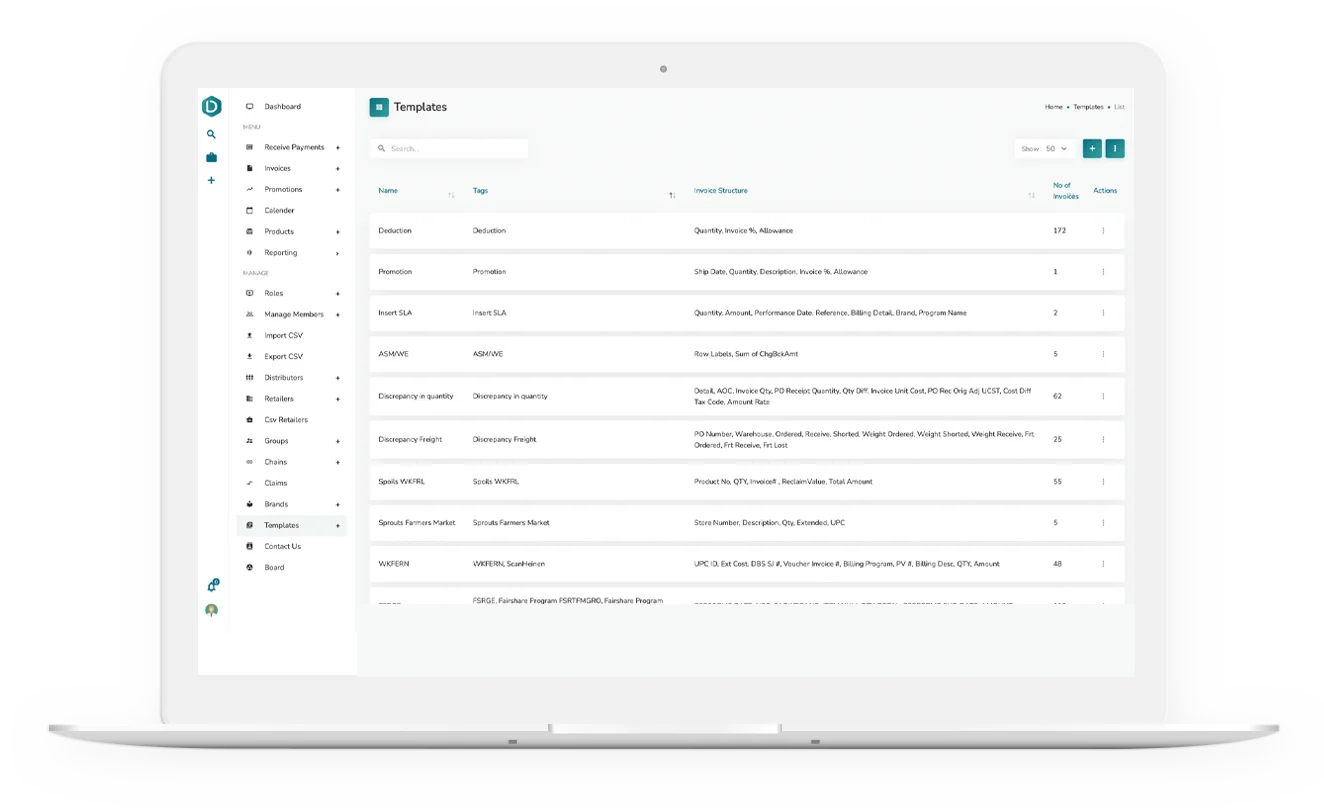
Task: Open actions menu for Spoils WKFRL row
Action: (x=1103, y=482)
